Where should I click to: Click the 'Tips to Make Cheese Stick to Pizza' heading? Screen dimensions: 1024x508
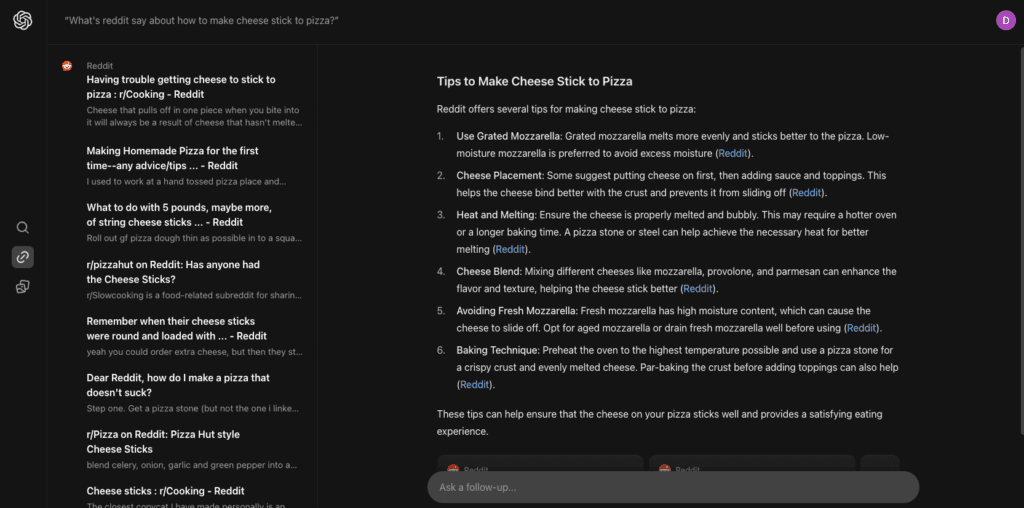[x=534, y=82]
